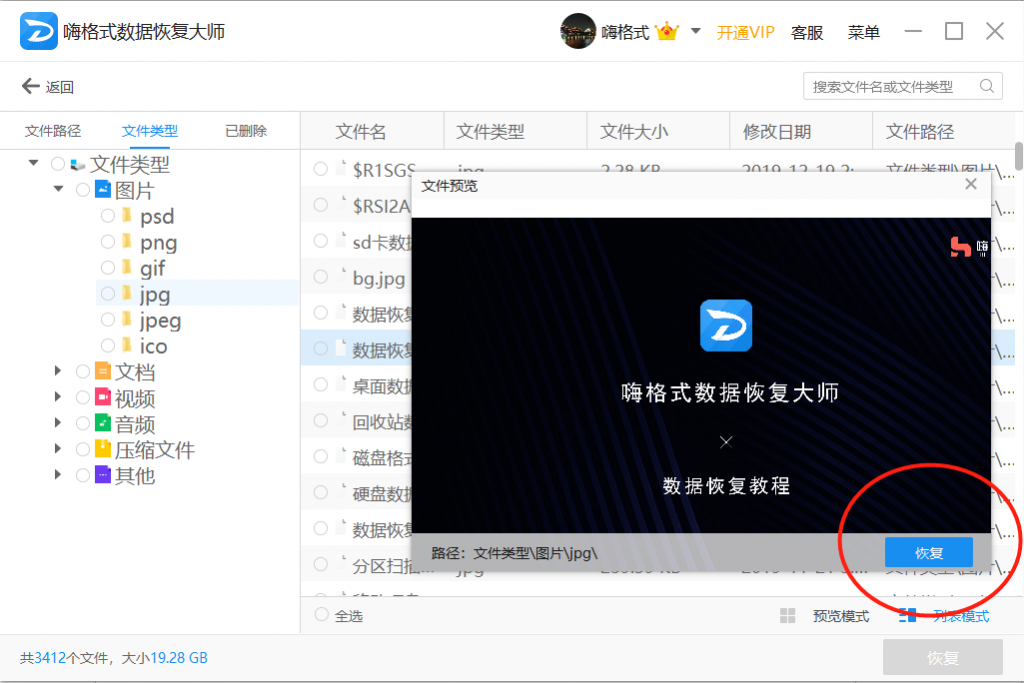Select the gif tree item label
Screen dimensions: 1024x683
pyautogui.click(x=152, y=268)
